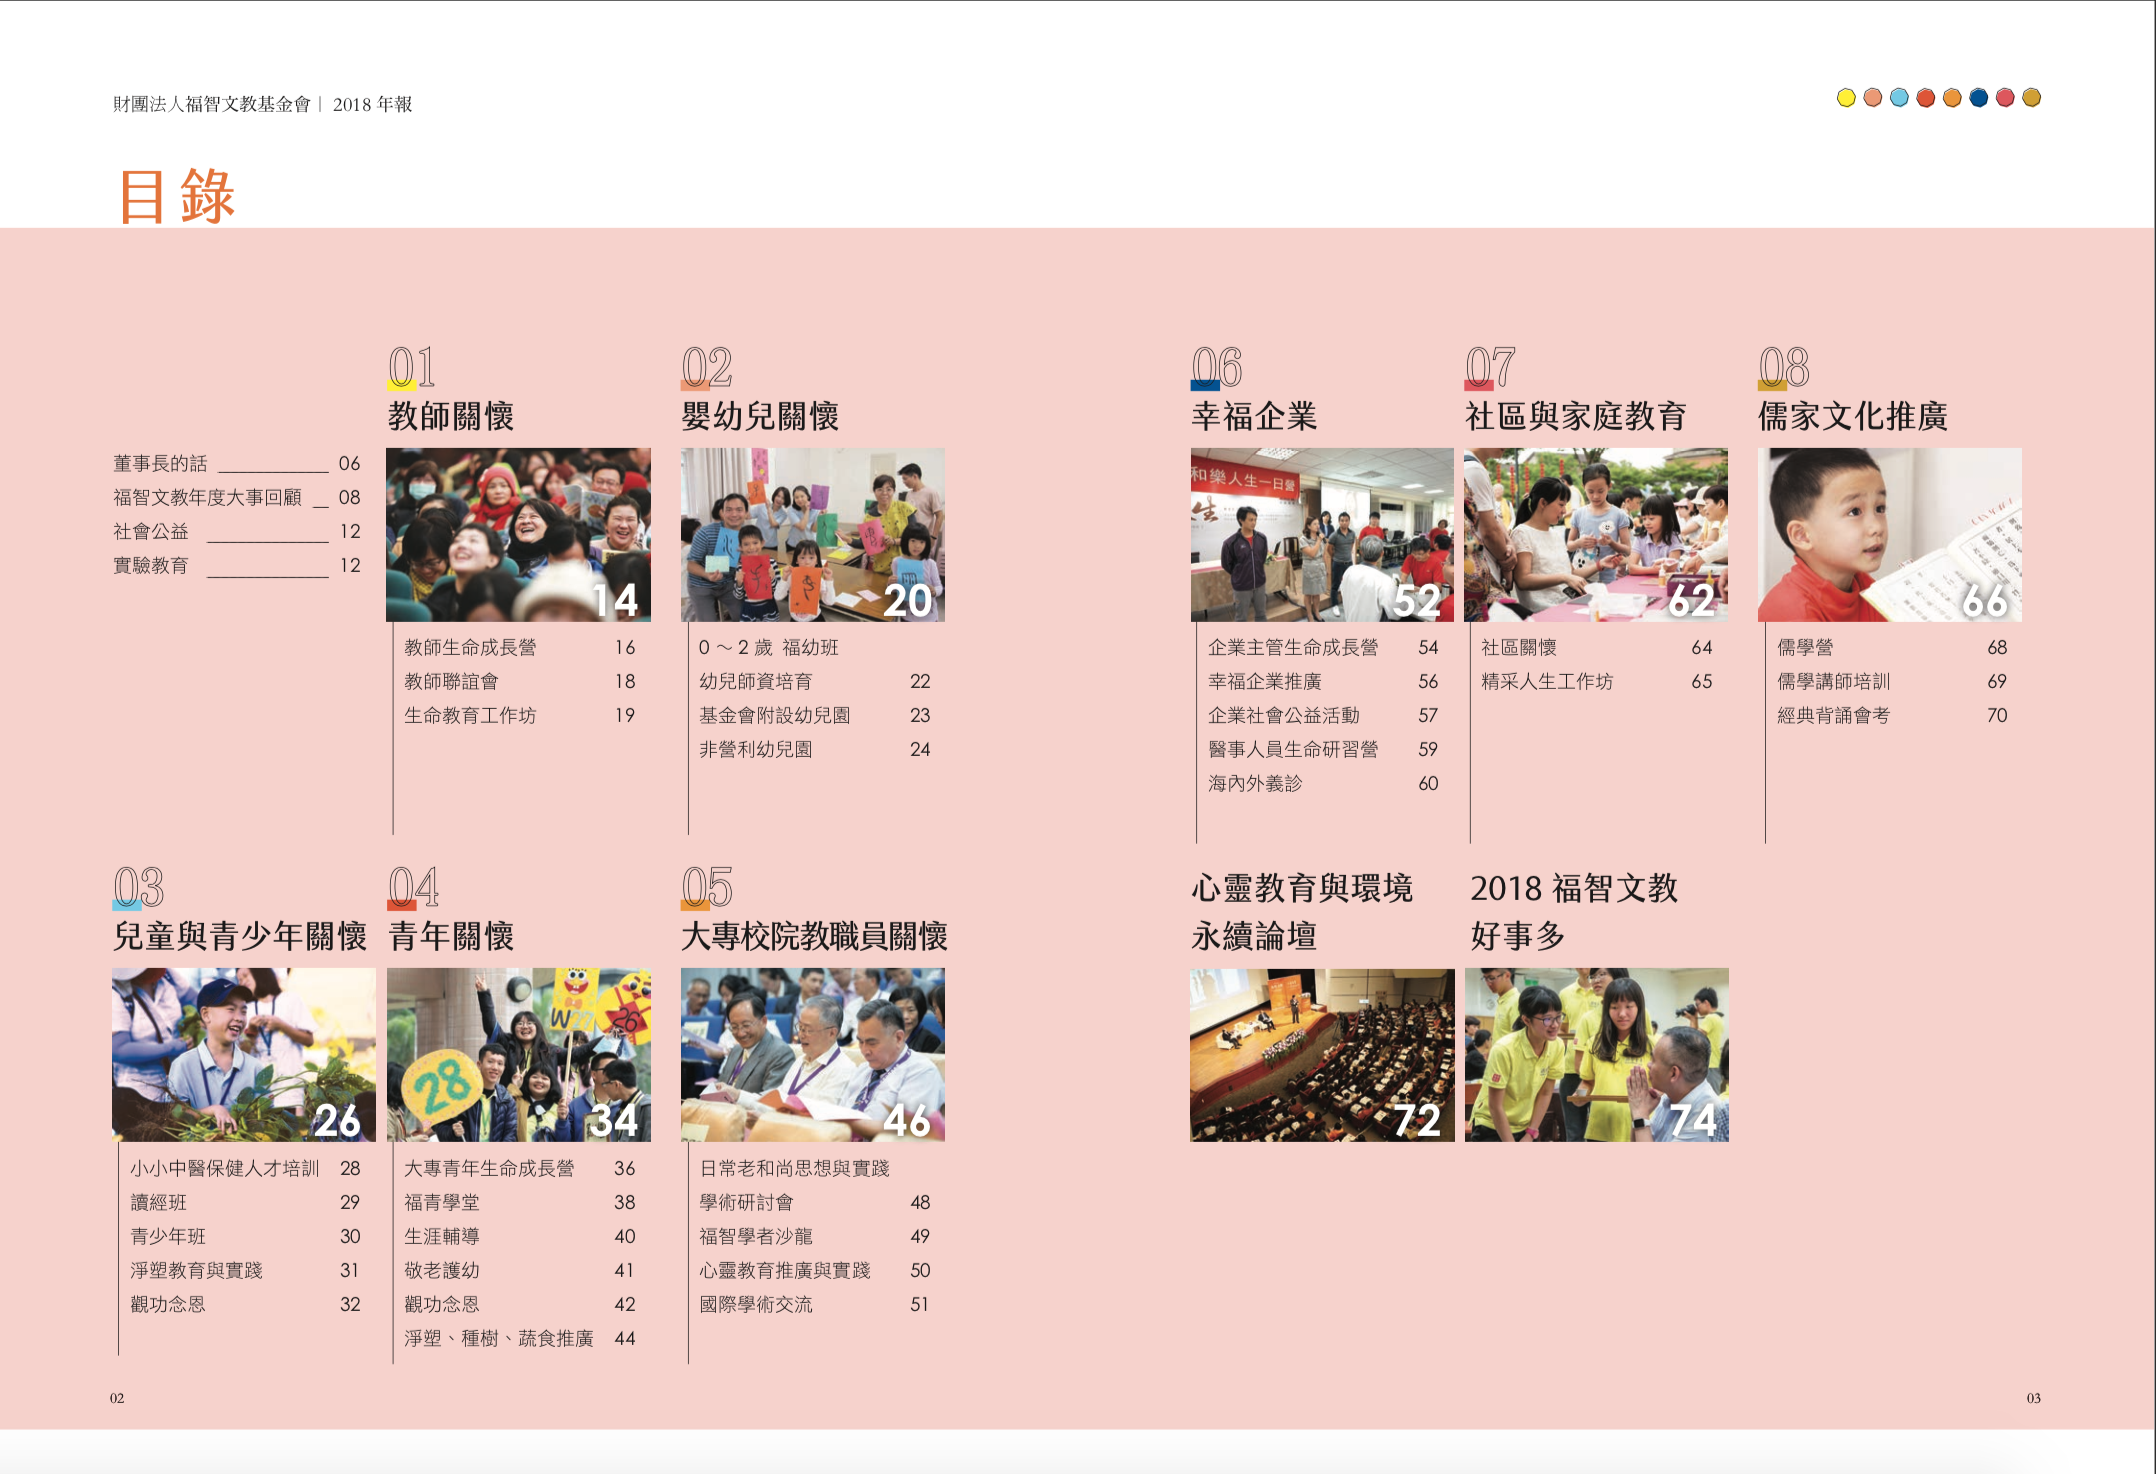Open the 兒童與青少年關懷 photo numbered 26
The width and height of the screenshot is (2156, 1474).
(x=243, y=1055)
